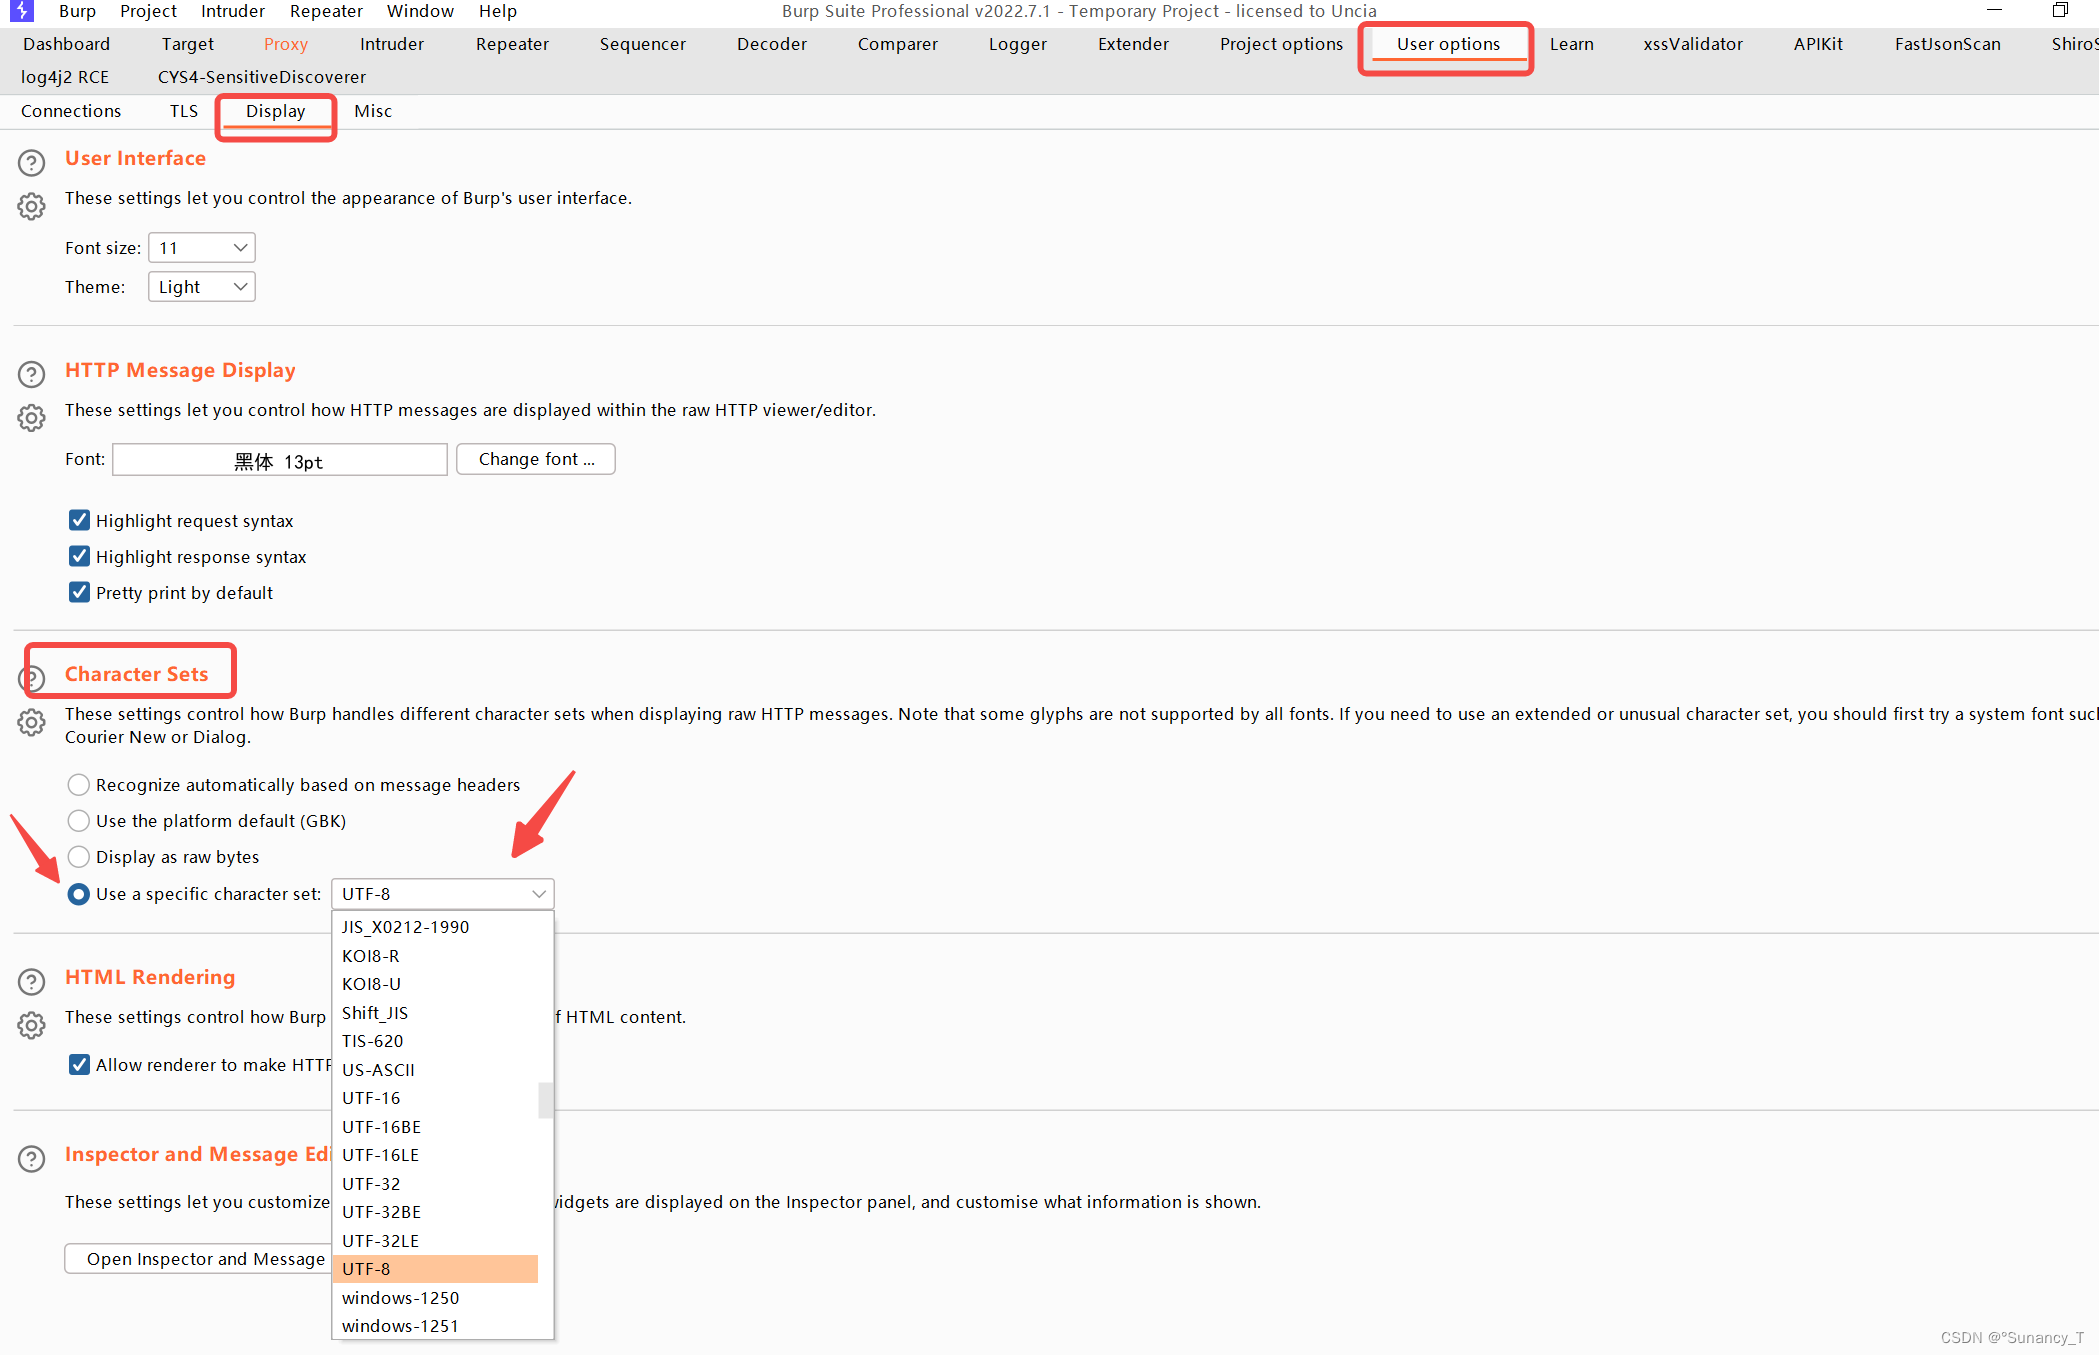Switch to the Learn tab
Screen dimensions: 2099x1355
pos(1571,44)
